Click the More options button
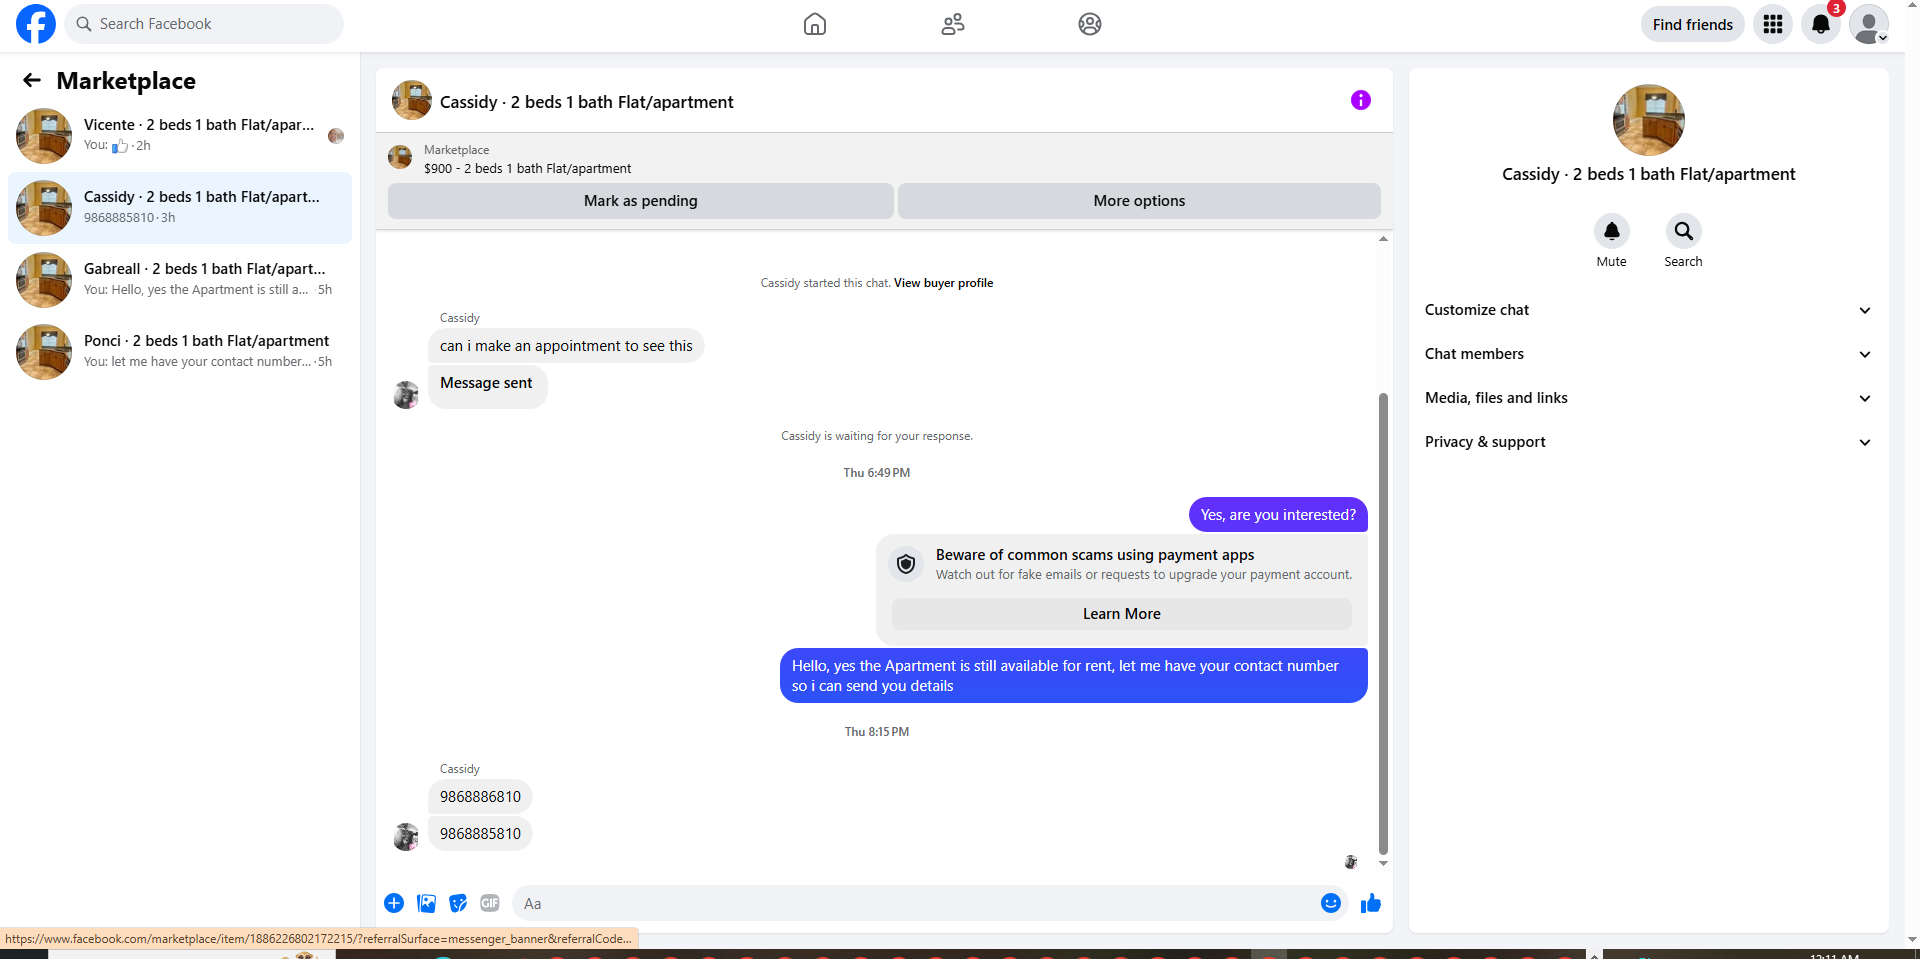 1139,201
